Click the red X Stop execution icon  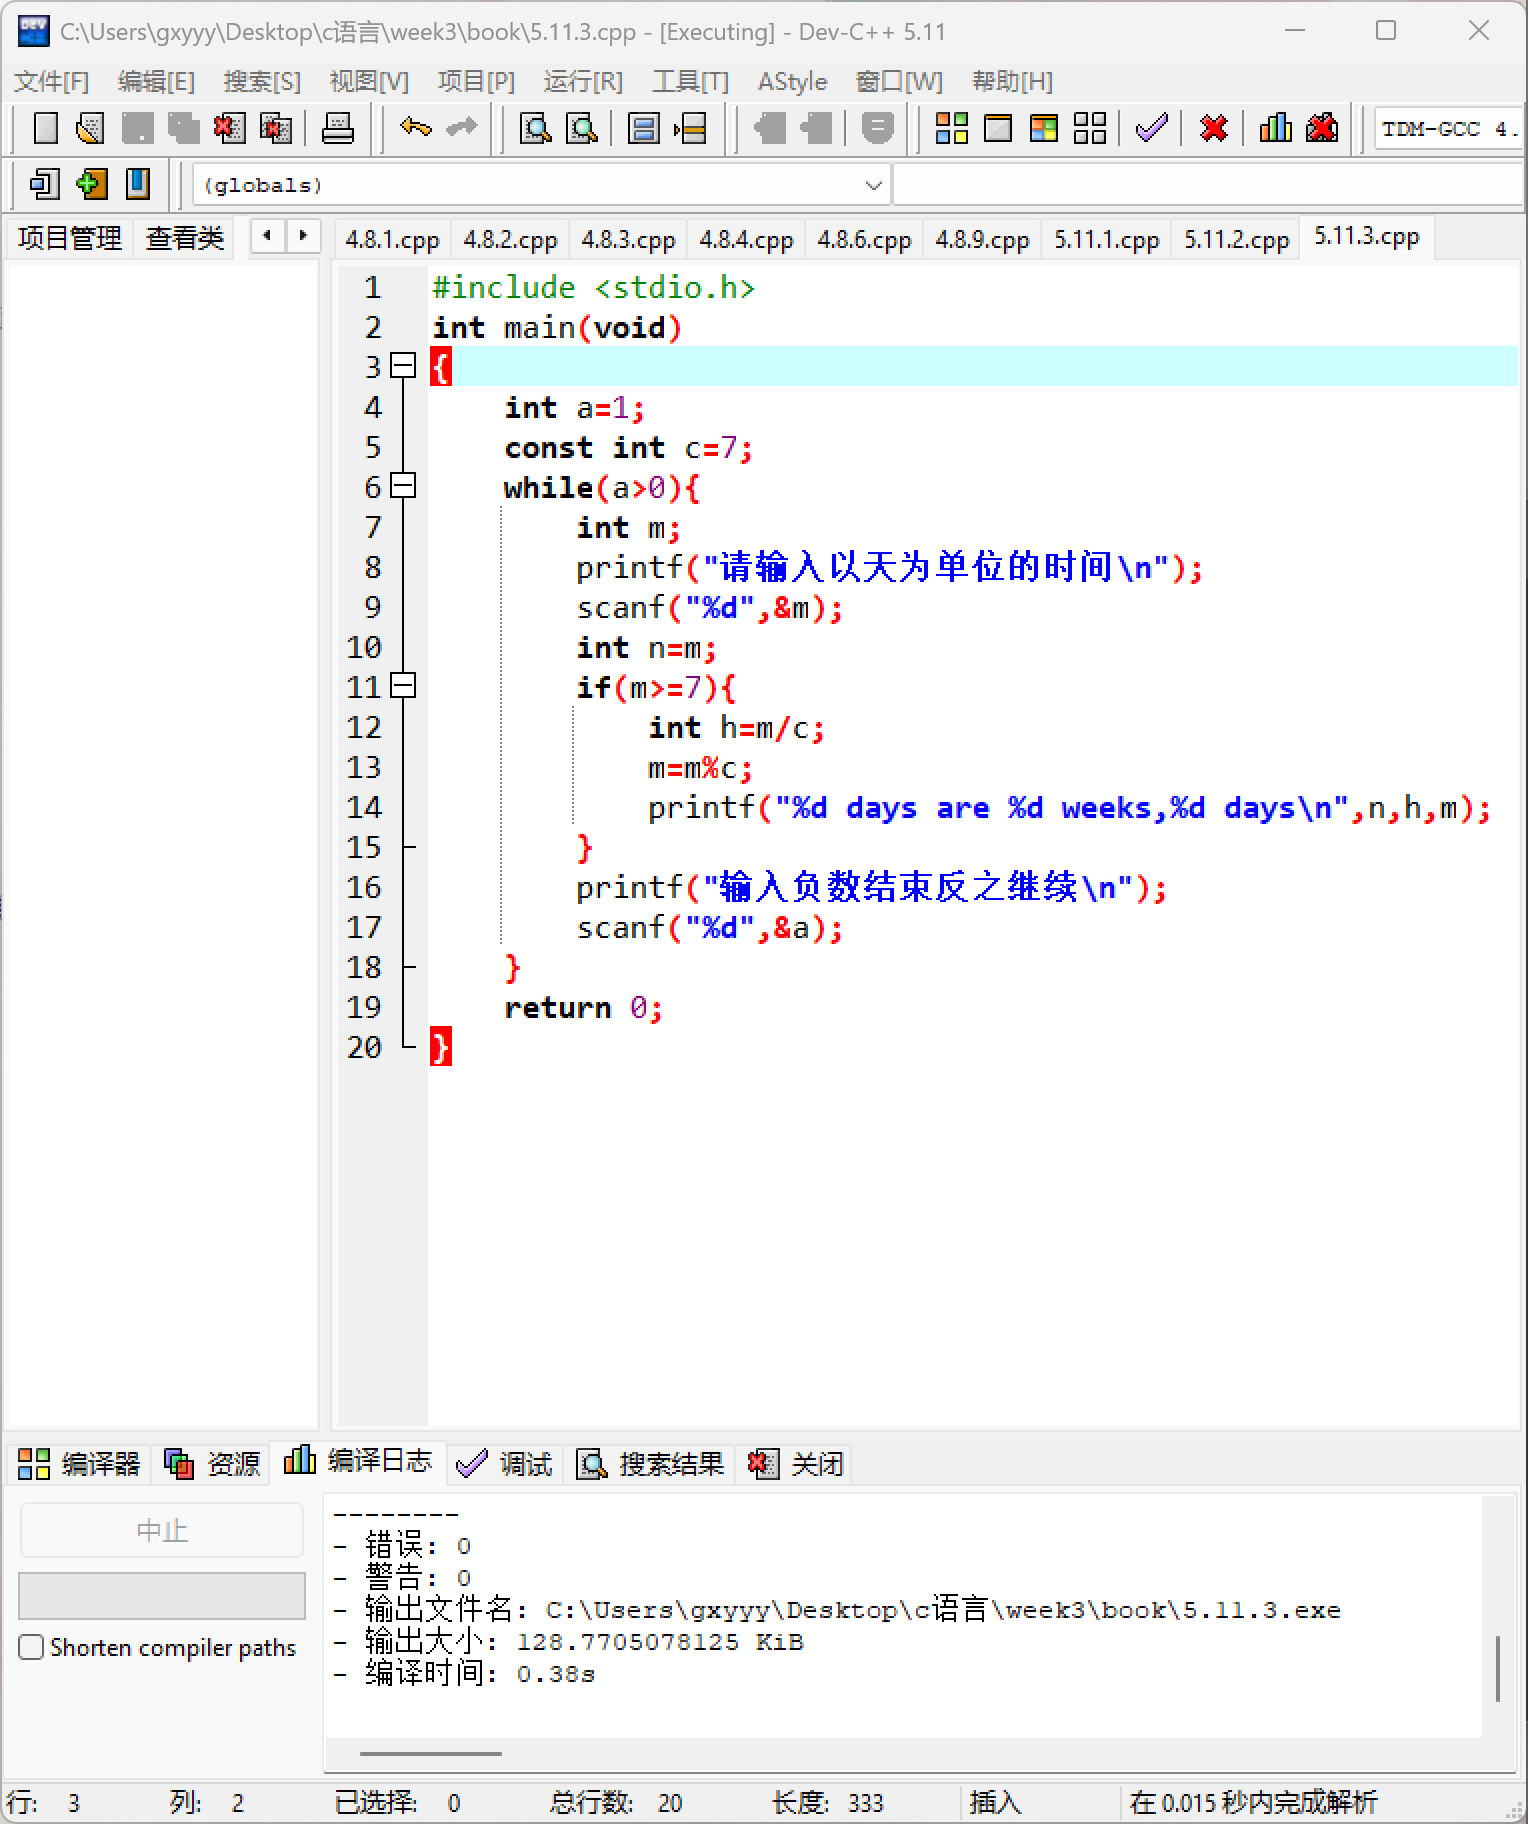(x=1214, y=128)
